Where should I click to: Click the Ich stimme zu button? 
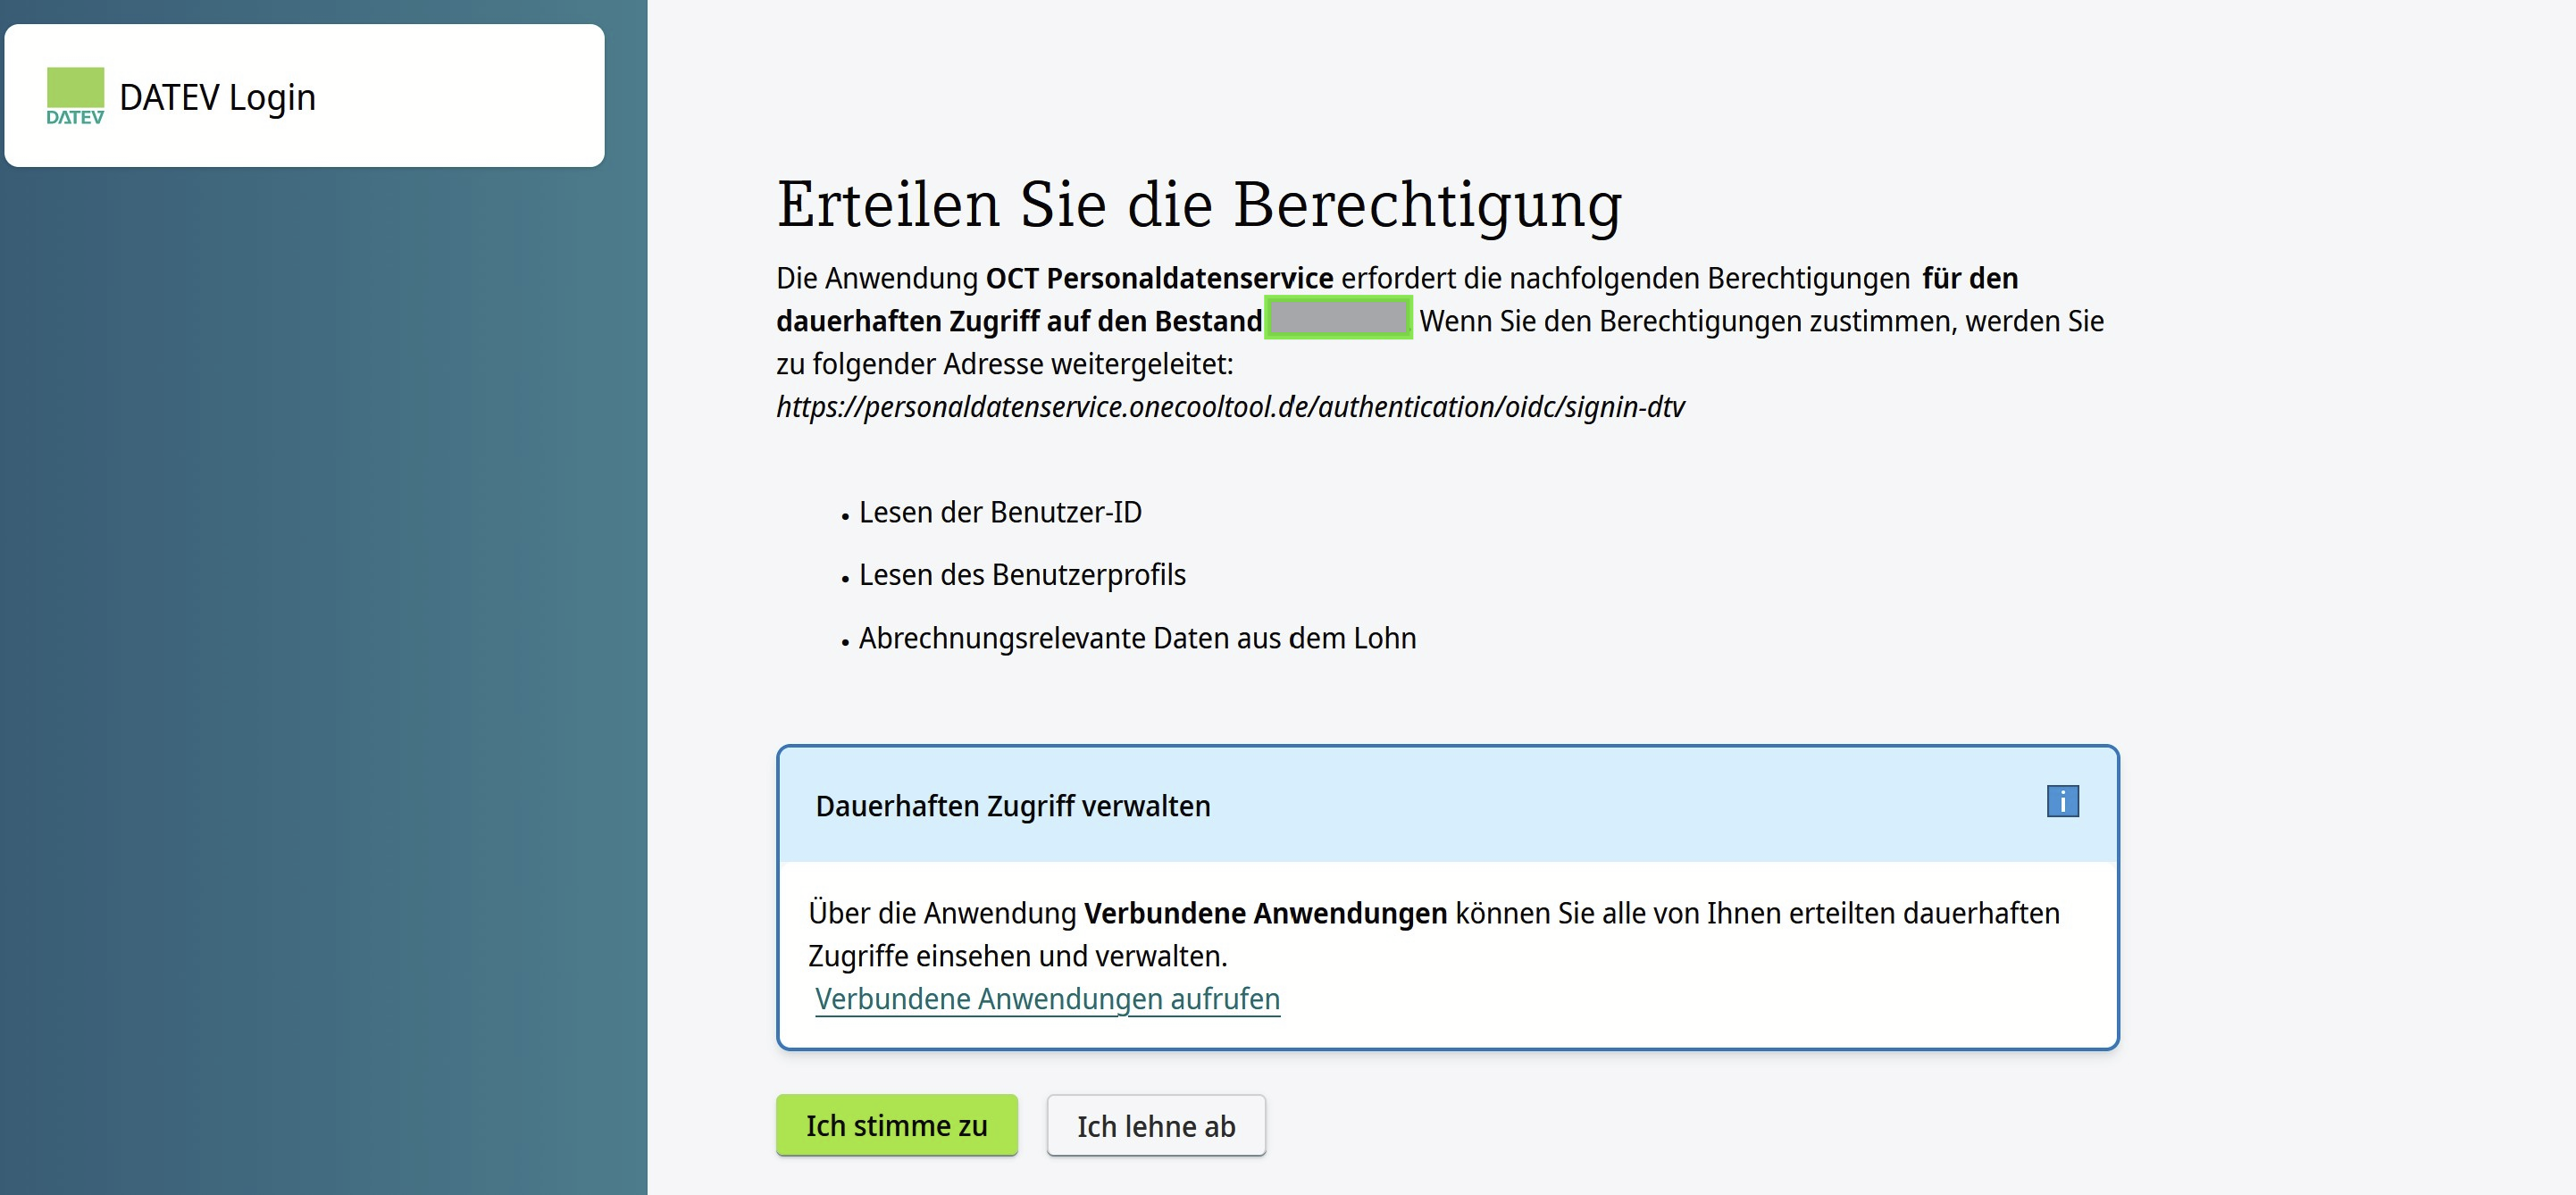896,1124
